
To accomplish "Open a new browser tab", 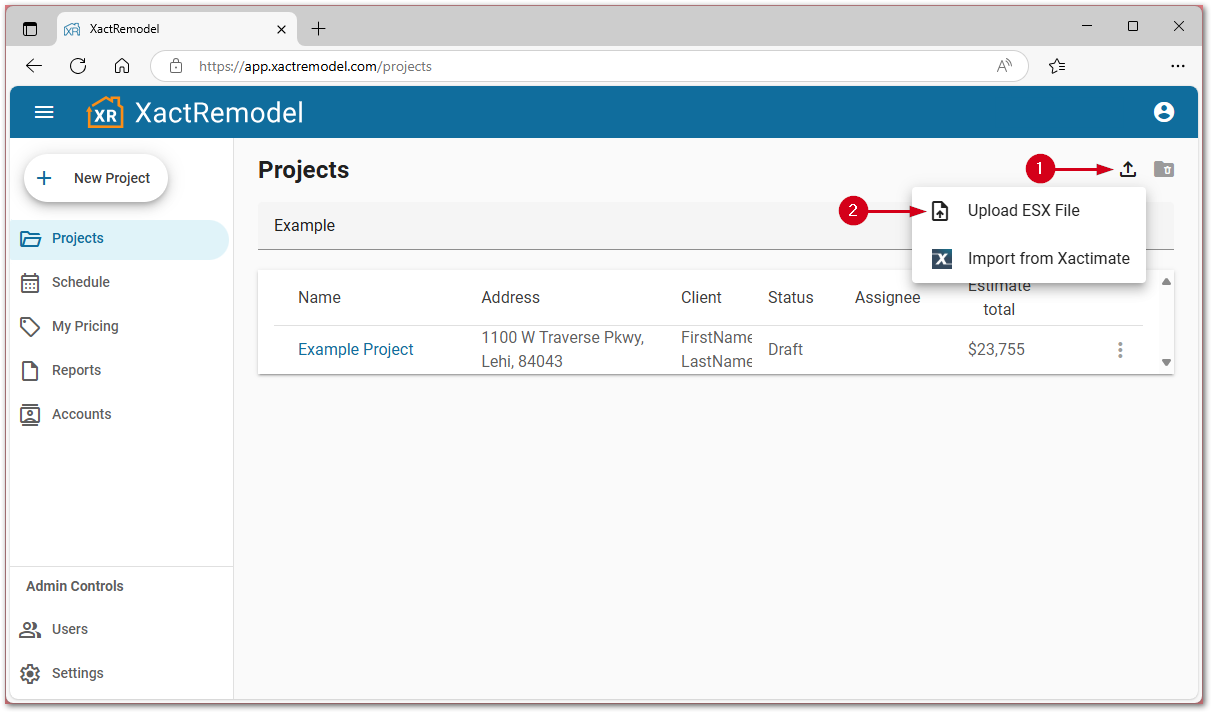I will 318,29.
